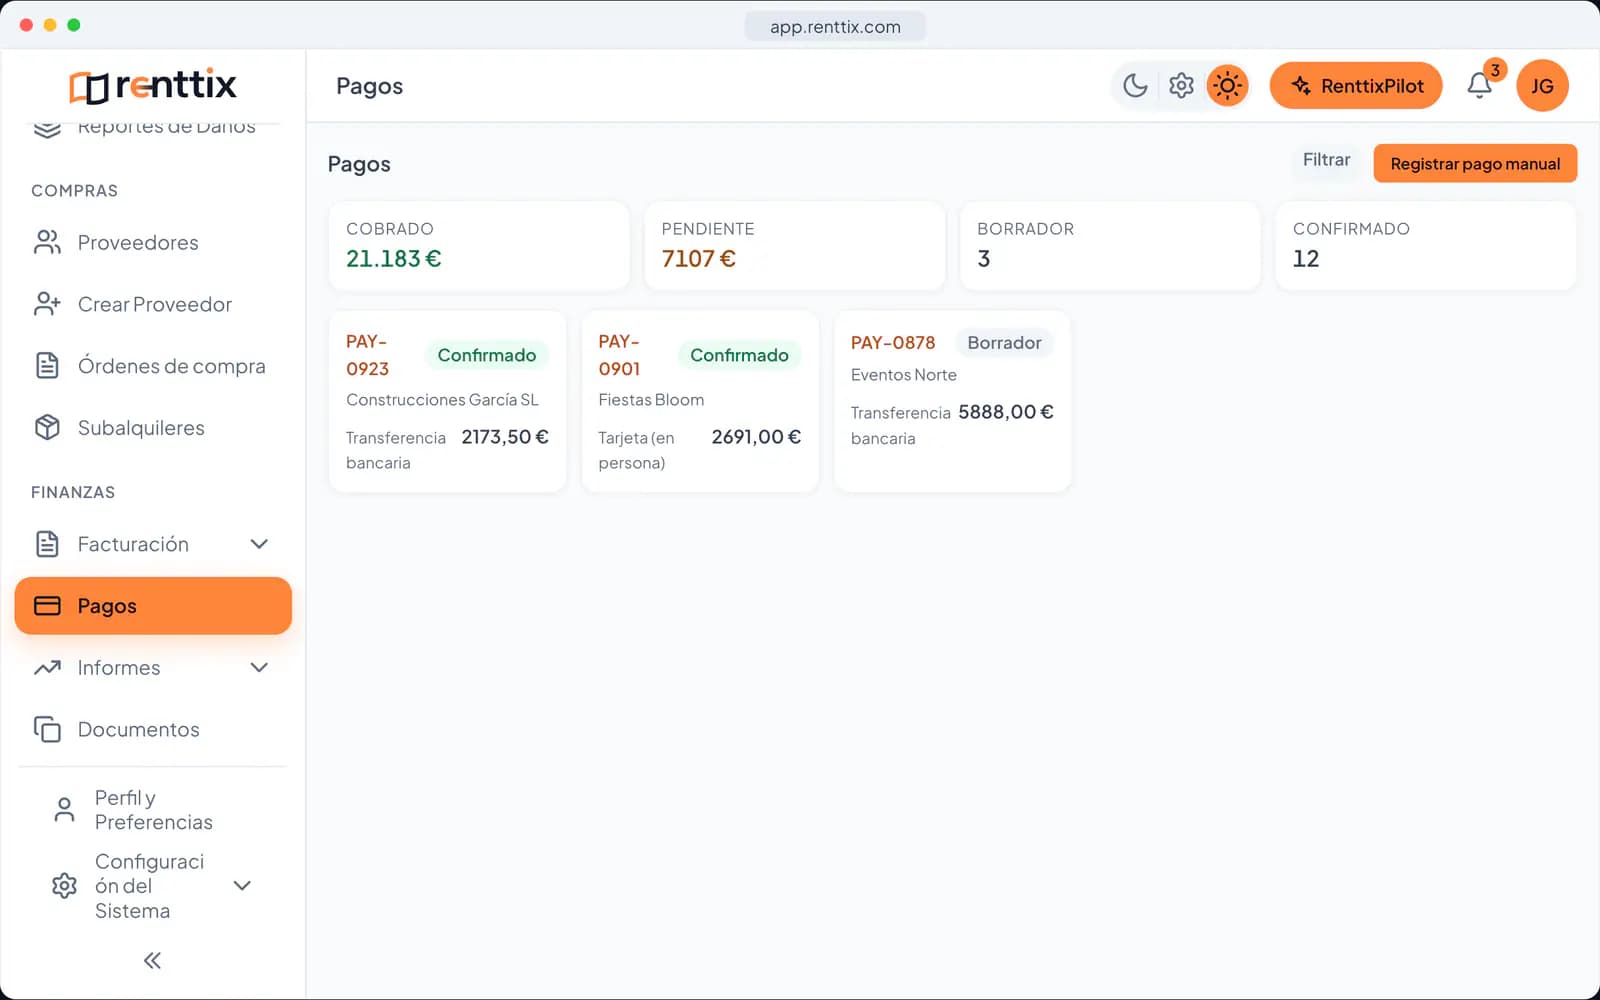Open notifications bell icon
The image size is (1600, 1000).
click(x=1480, y=86)
